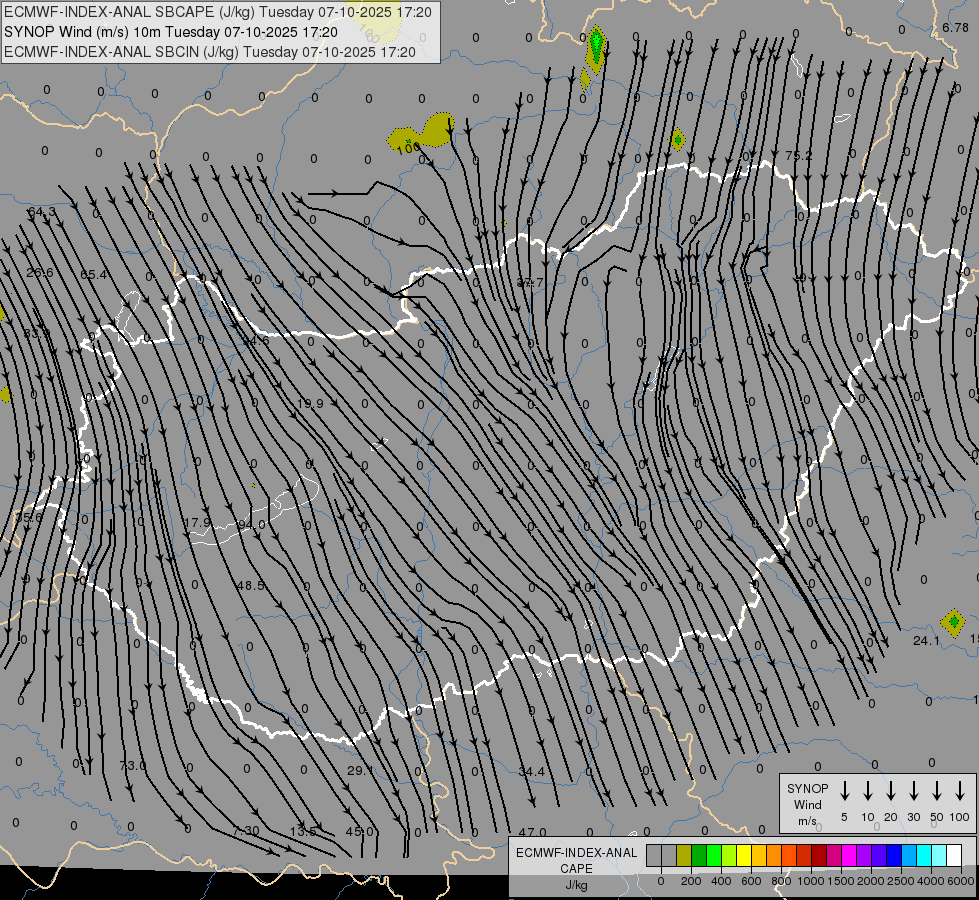This screenshot has height=900, width=979.
Task: Select the 100 m/s wind arrow symbol
Action: (960, 791)
